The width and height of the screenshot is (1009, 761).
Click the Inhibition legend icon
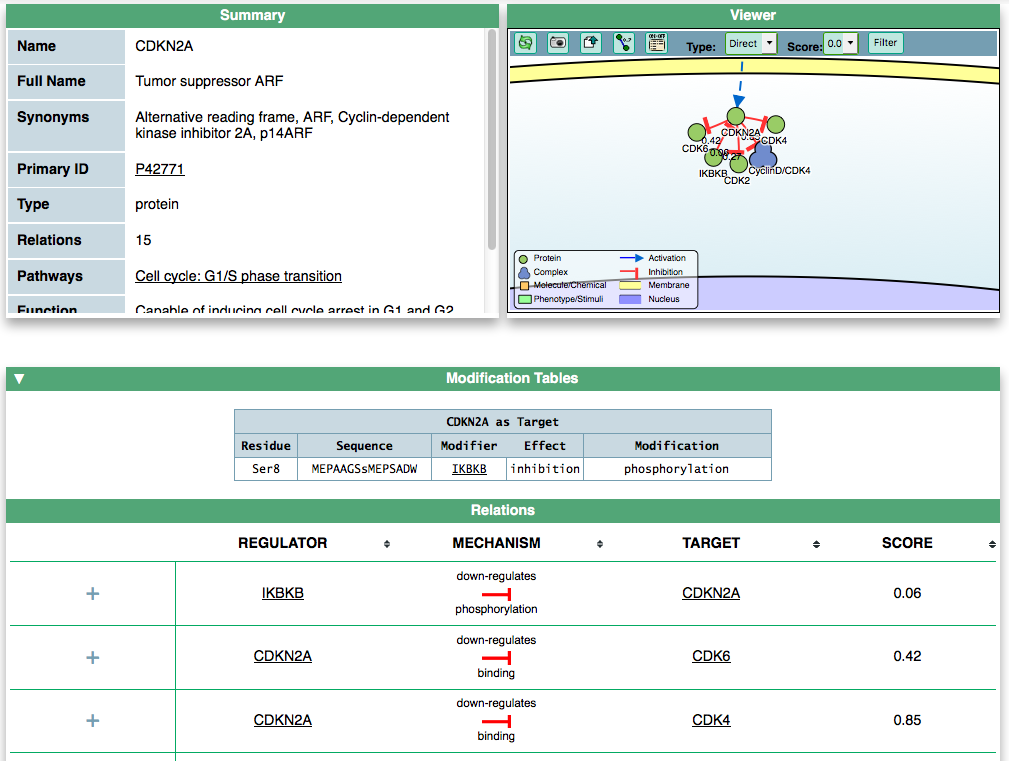pos(629,273)
